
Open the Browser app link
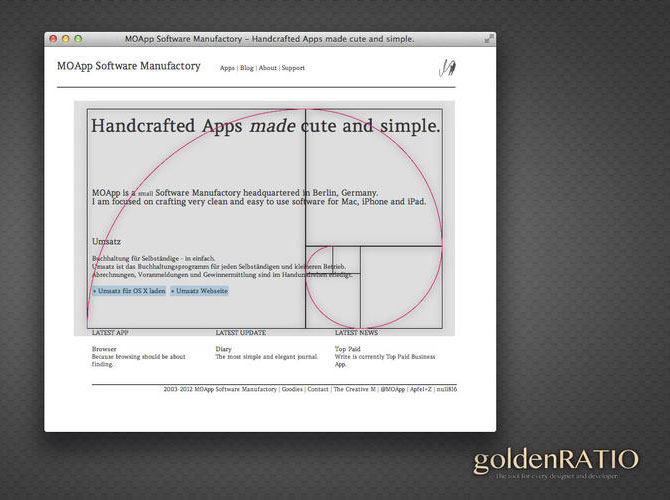104,349
